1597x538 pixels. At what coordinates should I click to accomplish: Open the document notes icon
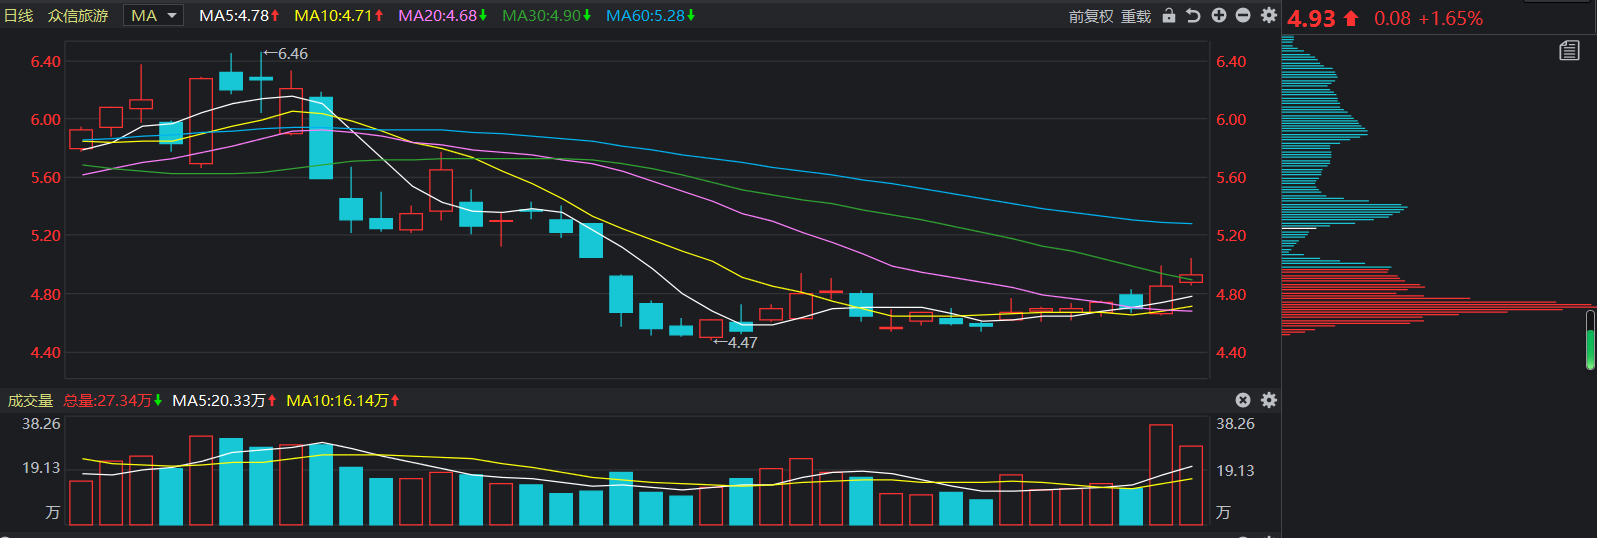click(1569, 51)
